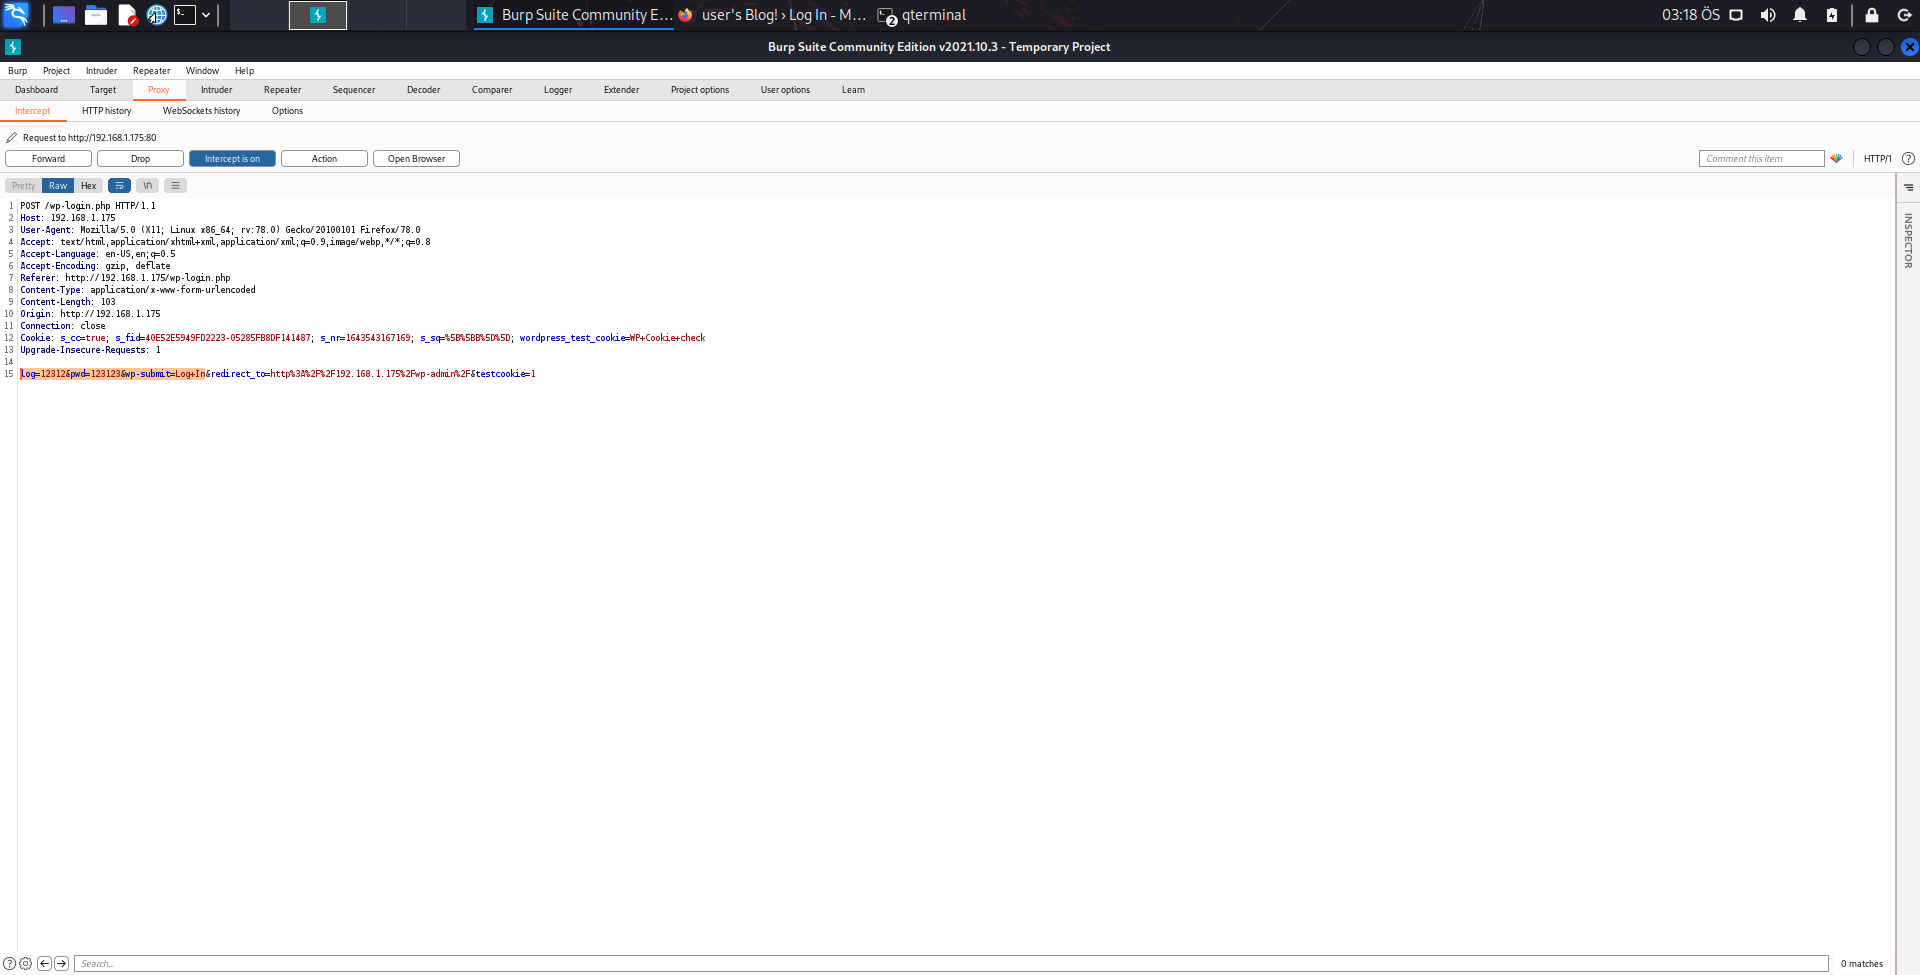Click the pencil edit target icon
1920x975 pixels.
tap(12, 138)
